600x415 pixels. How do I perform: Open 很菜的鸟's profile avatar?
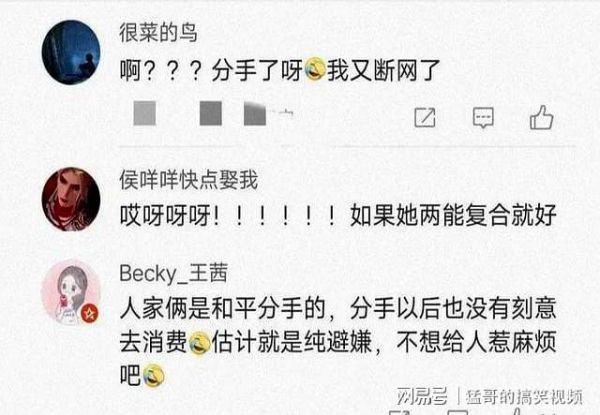(71, 52)
